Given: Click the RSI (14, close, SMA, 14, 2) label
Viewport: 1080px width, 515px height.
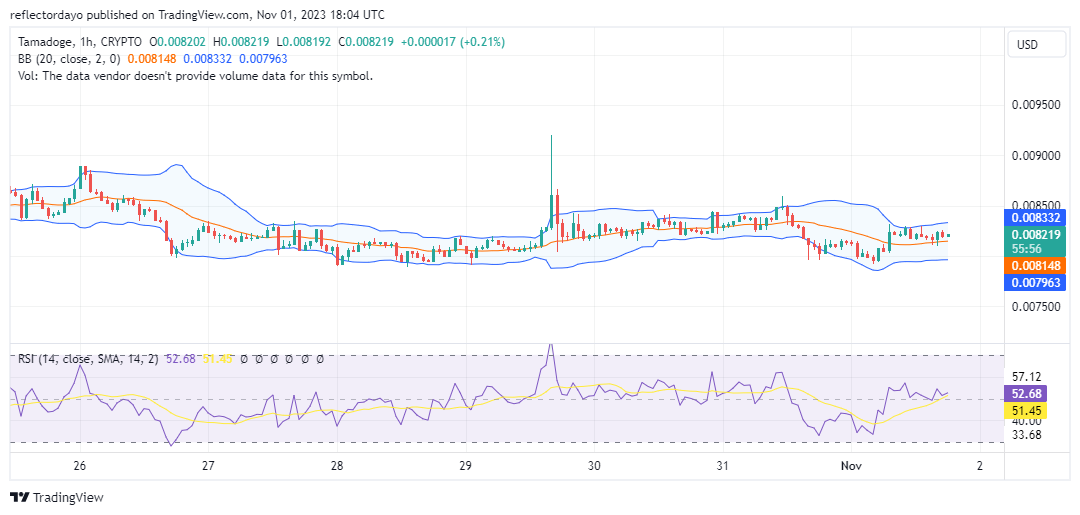Looking at the screenshot, I should [x=87, y=359].
